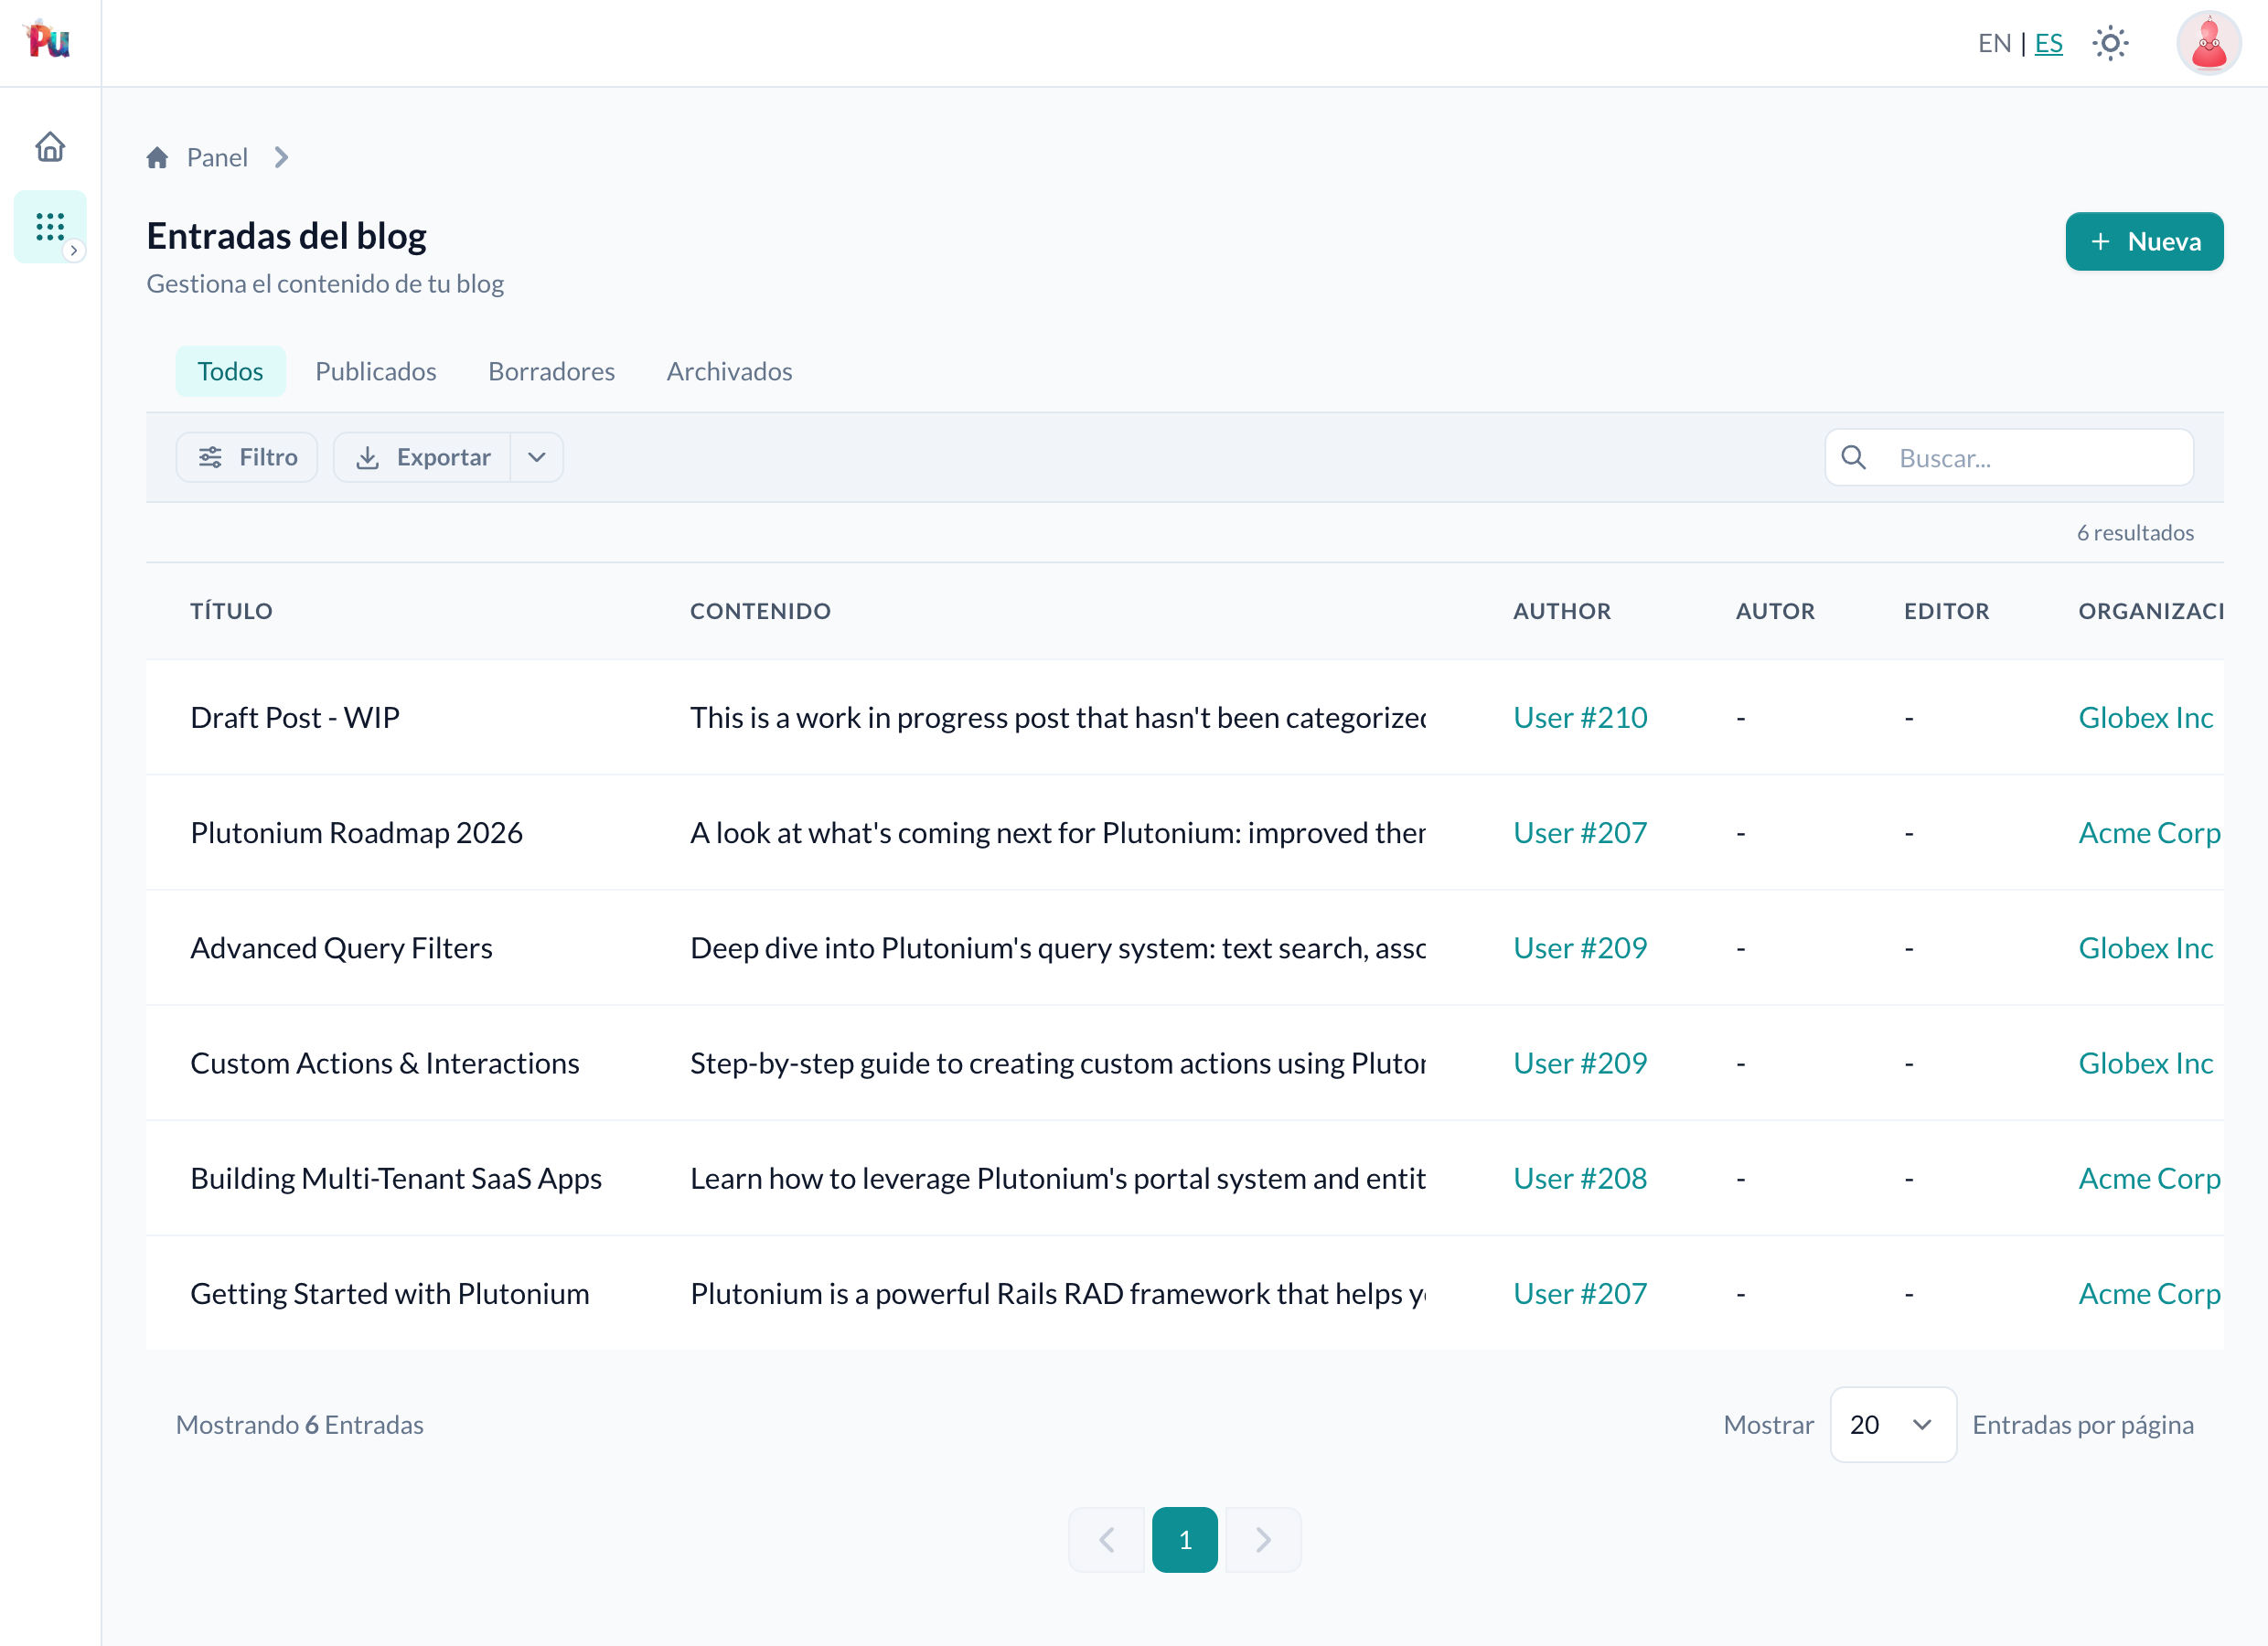Open Building Multi-Tenant SaaS Apps entry

pos(396,1178)
